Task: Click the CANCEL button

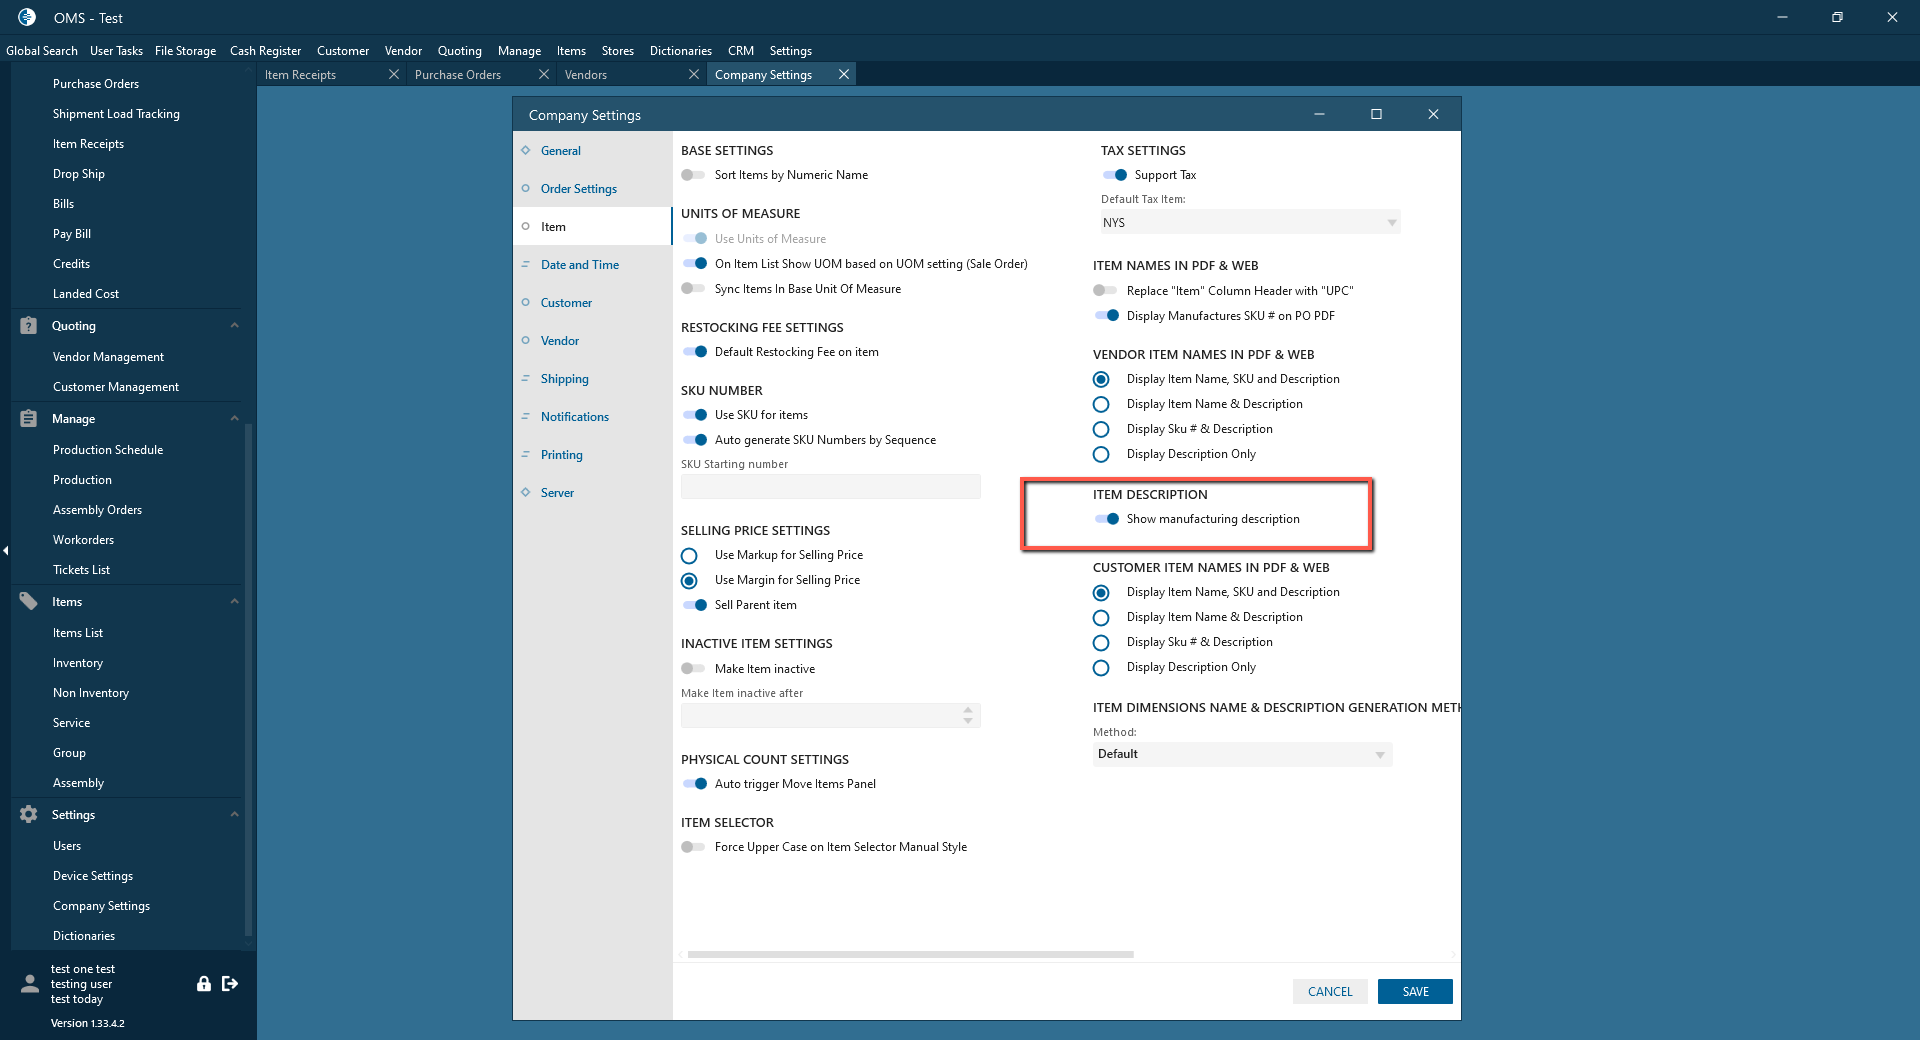Action: [x=1330, y=991]
